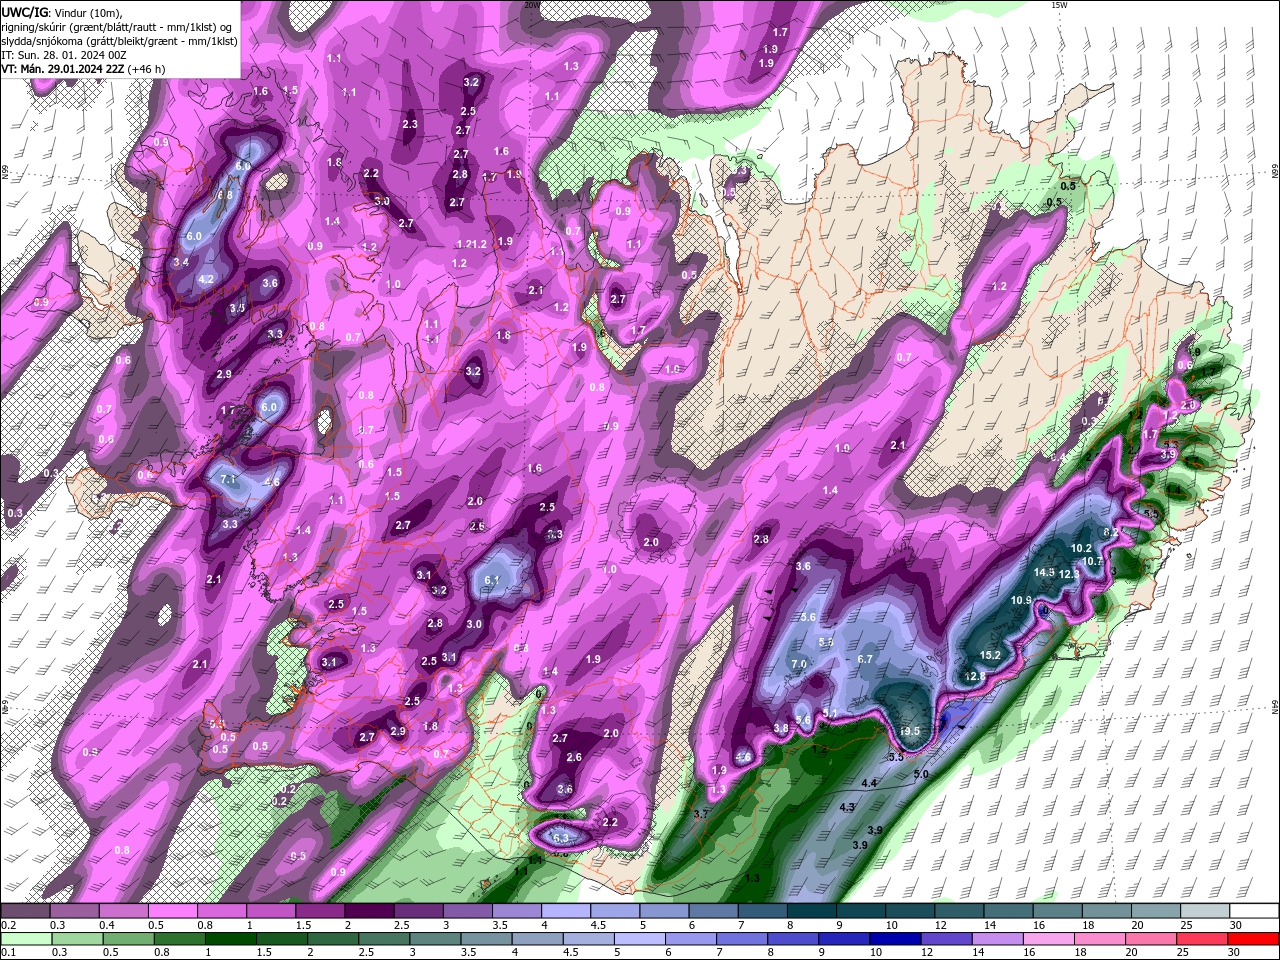Click the bright red 30 swatch, lower scale

click(1253, 939)
